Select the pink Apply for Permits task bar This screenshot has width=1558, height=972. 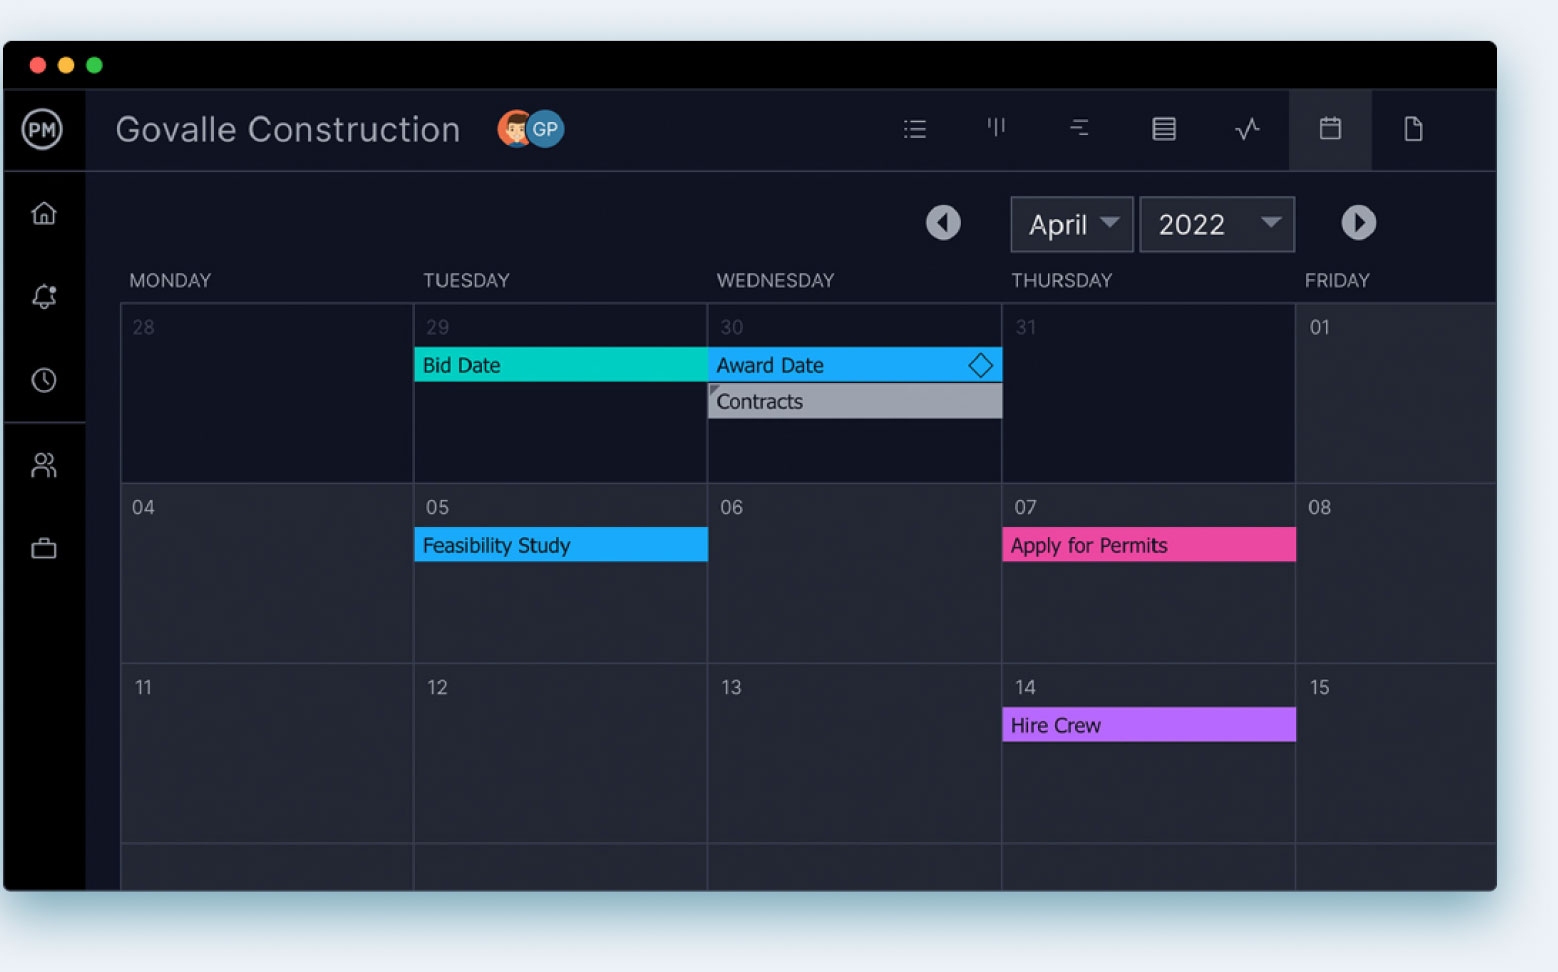[x=1148, y=545]
